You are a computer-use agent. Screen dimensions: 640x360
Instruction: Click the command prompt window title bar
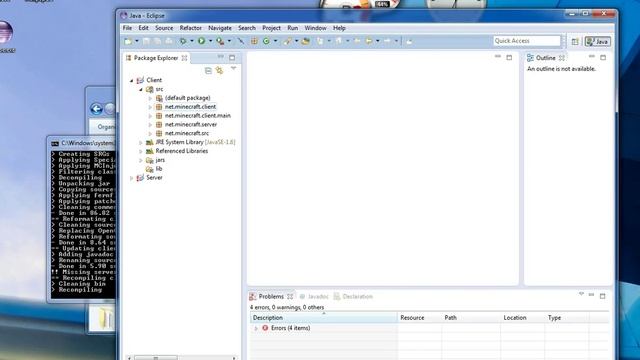[x=83, y=143]
